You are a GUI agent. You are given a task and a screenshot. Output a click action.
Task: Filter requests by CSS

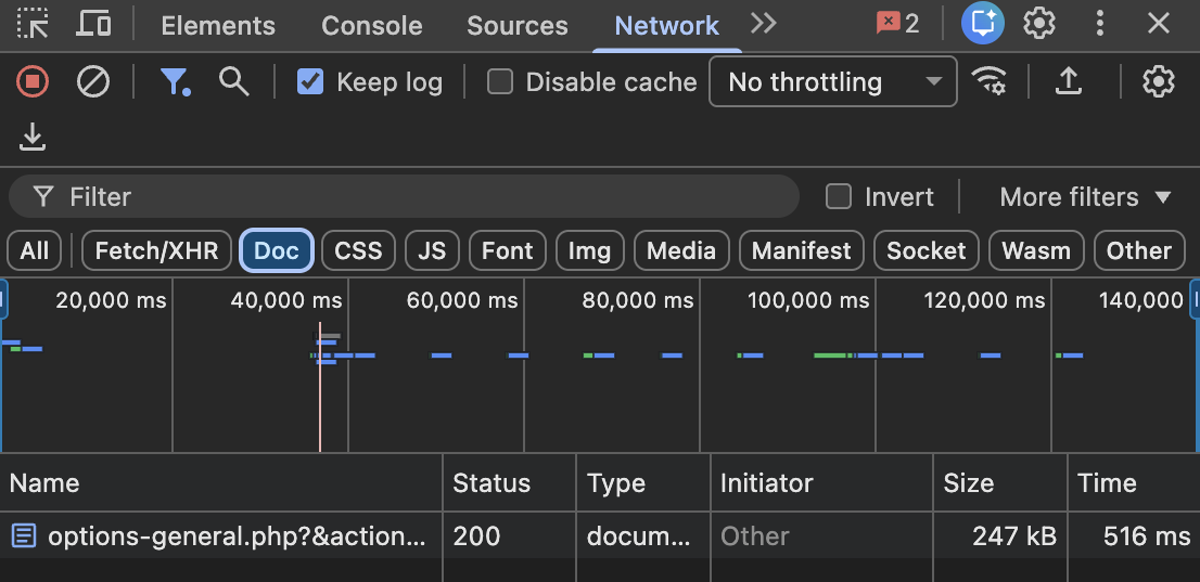[x=358, y=251]
